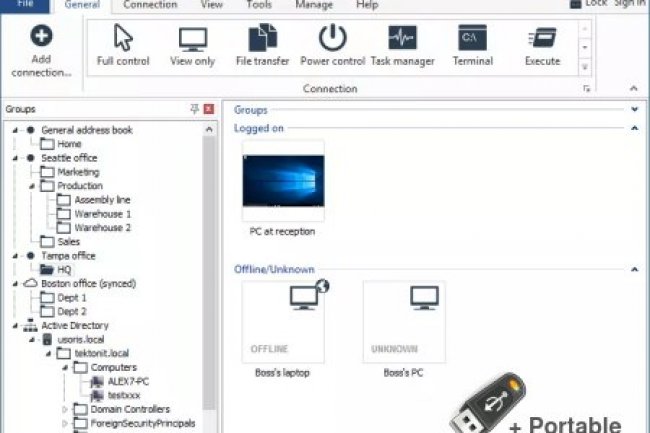
Task: Launch the Terminal connection mode
Action: (471, 45)
